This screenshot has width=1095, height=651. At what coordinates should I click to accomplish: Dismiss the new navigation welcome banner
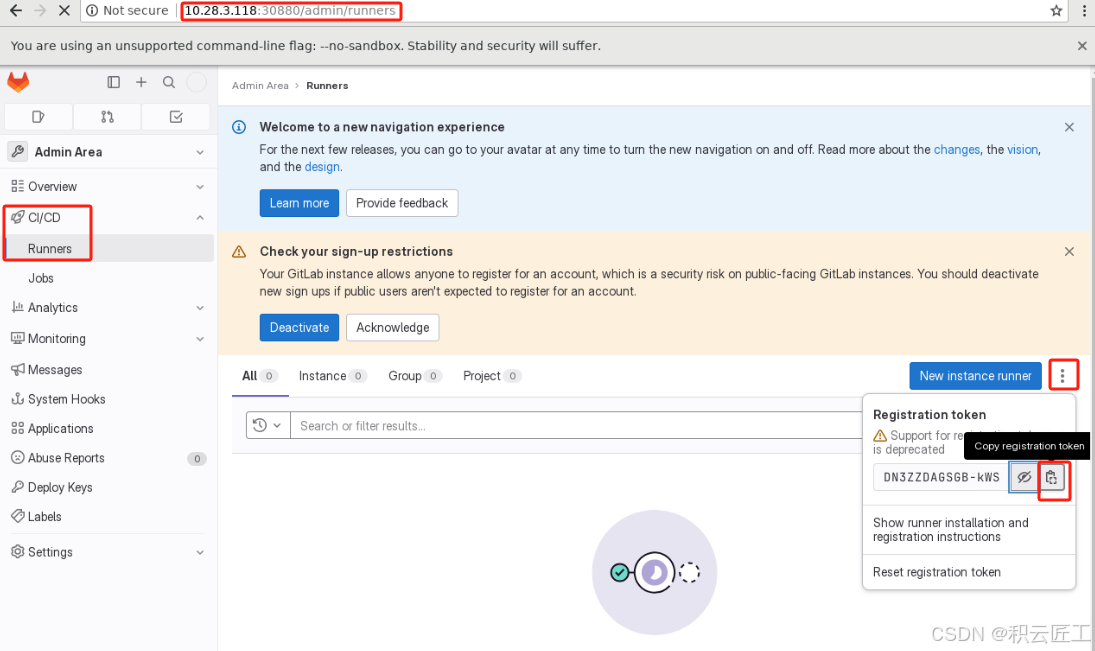[x=1069, y=127]
